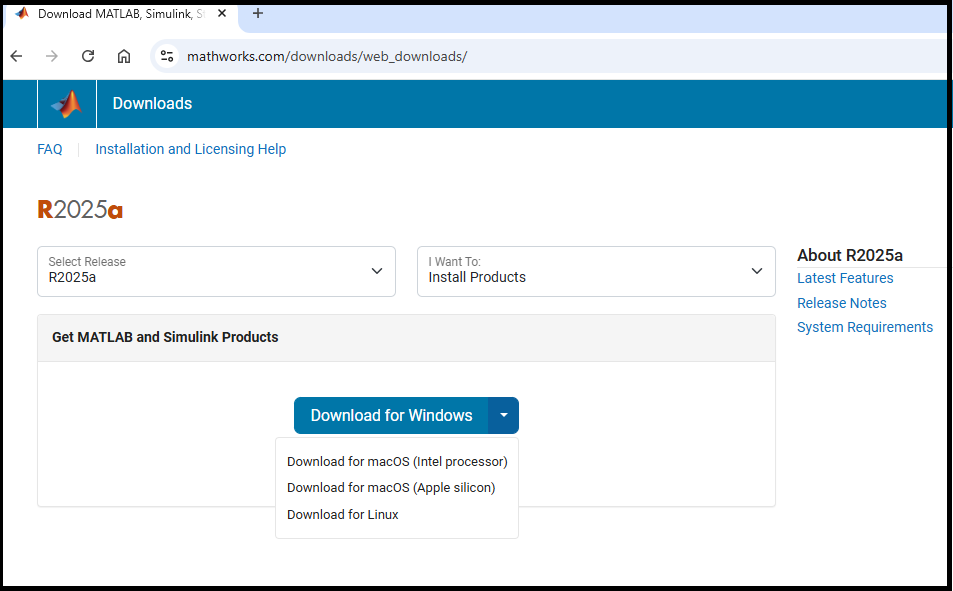Open Installation and Licensing Help link
Screen dimensions: 953x591
pos(191,150)
